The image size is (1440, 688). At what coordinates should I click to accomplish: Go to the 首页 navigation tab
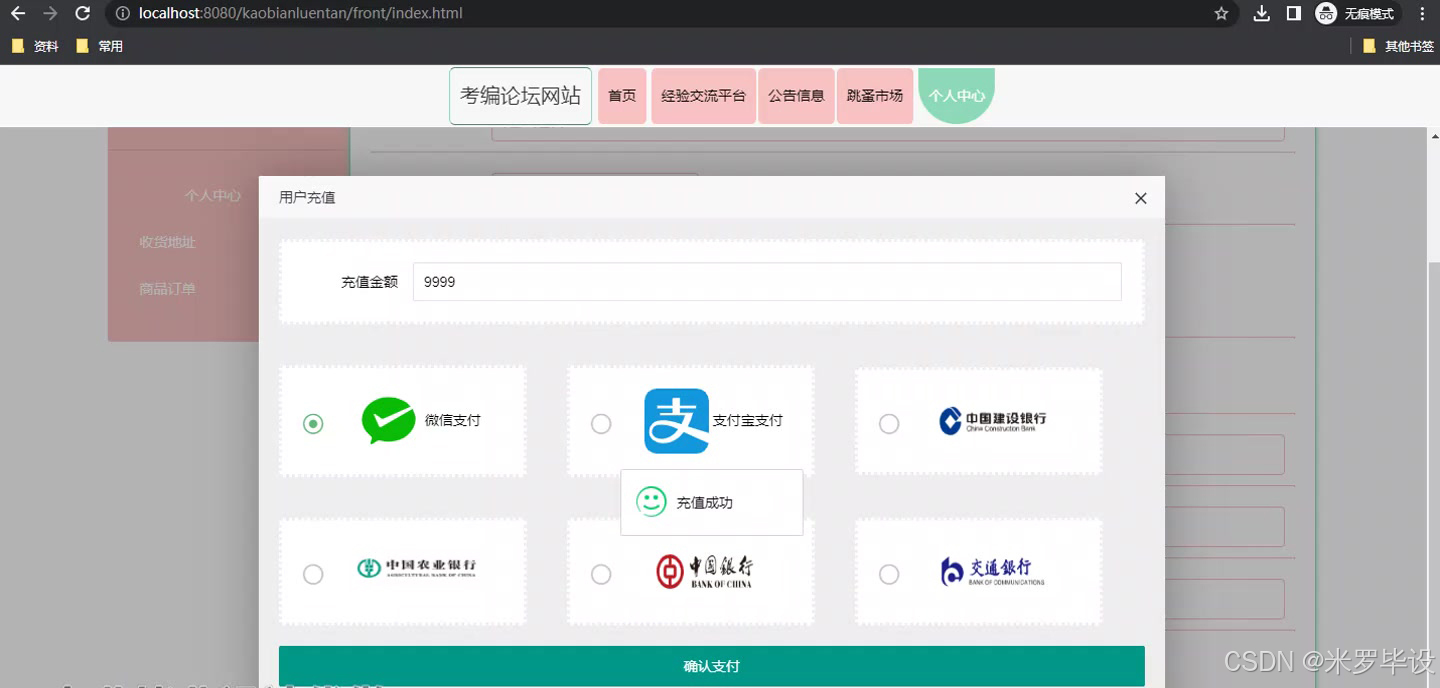(x=622, y=95)
